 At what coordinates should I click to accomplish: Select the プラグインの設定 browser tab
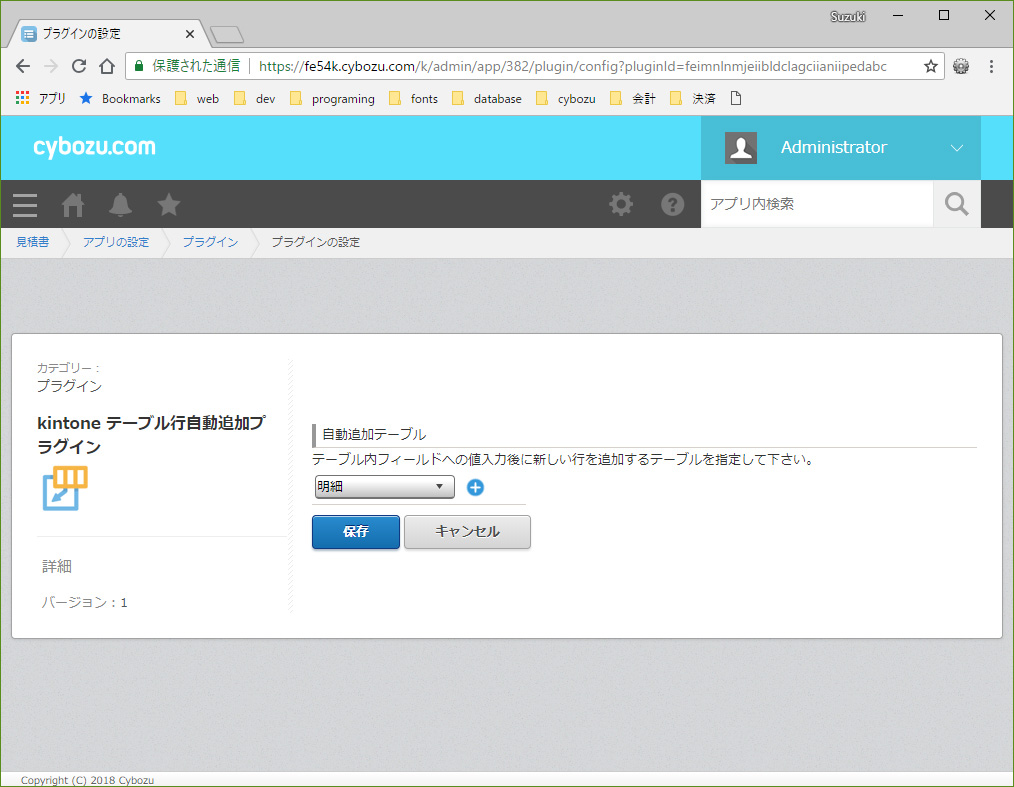[107, 34]
